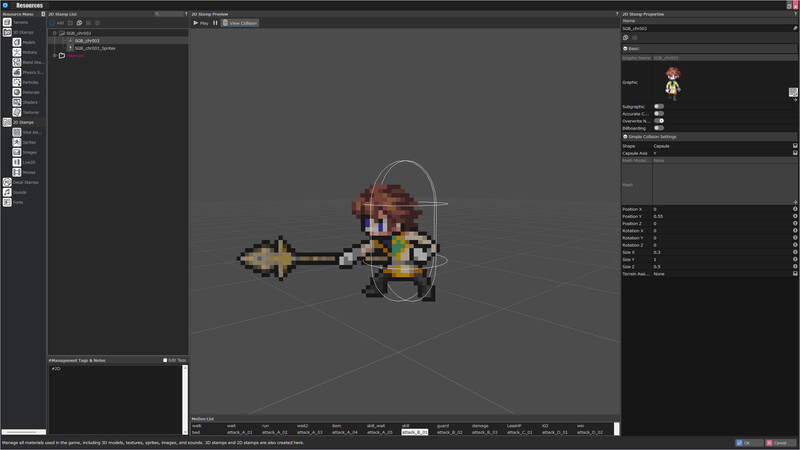Open the Sounds category icon
The image size is (800, 450).
click(7, 192)
